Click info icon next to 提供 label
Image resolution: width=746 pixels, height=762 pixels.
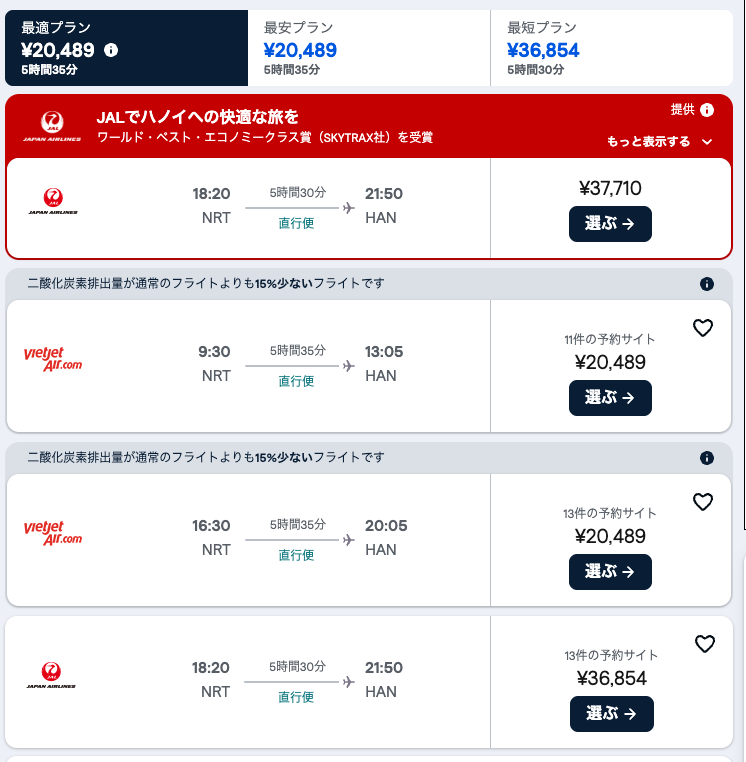tap(707, 110)
